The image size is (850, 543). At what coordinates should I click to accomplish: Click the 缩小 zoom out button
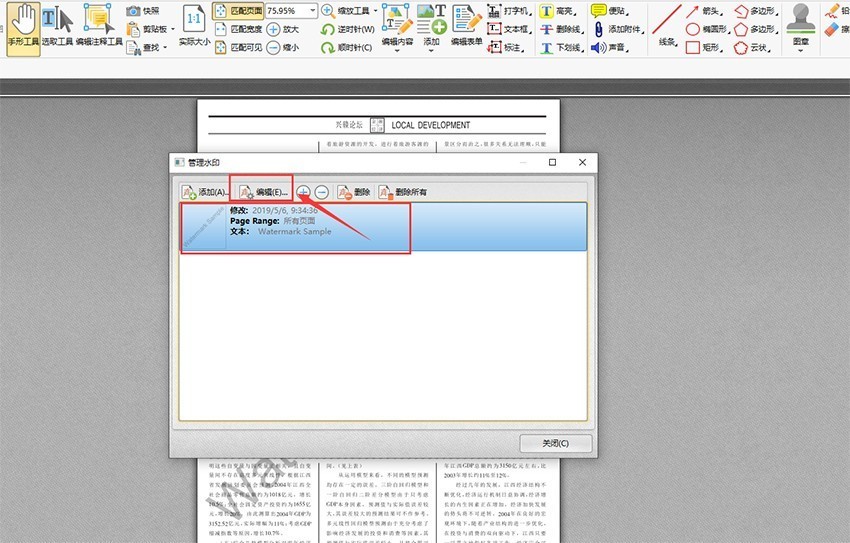point(282,48)
